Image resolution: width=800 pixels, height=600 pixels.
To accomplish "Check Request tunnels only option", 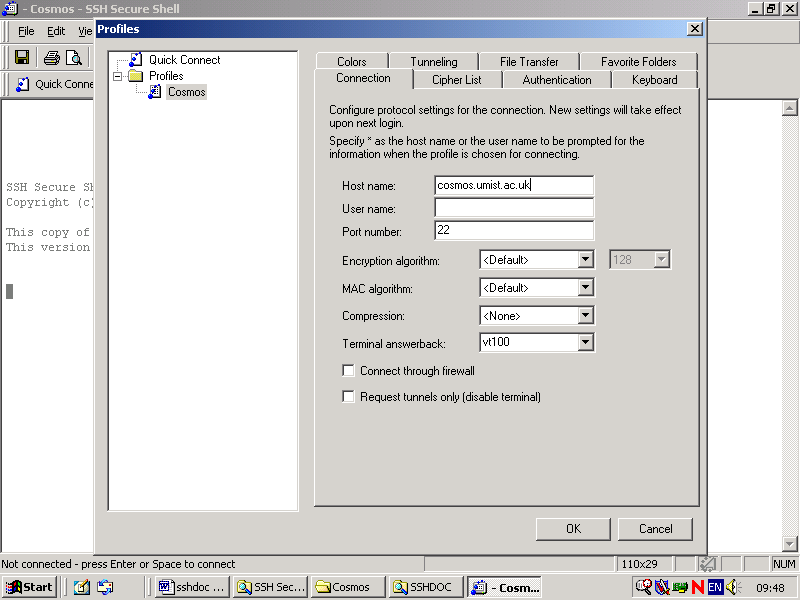I will click(x=349, y=397).
